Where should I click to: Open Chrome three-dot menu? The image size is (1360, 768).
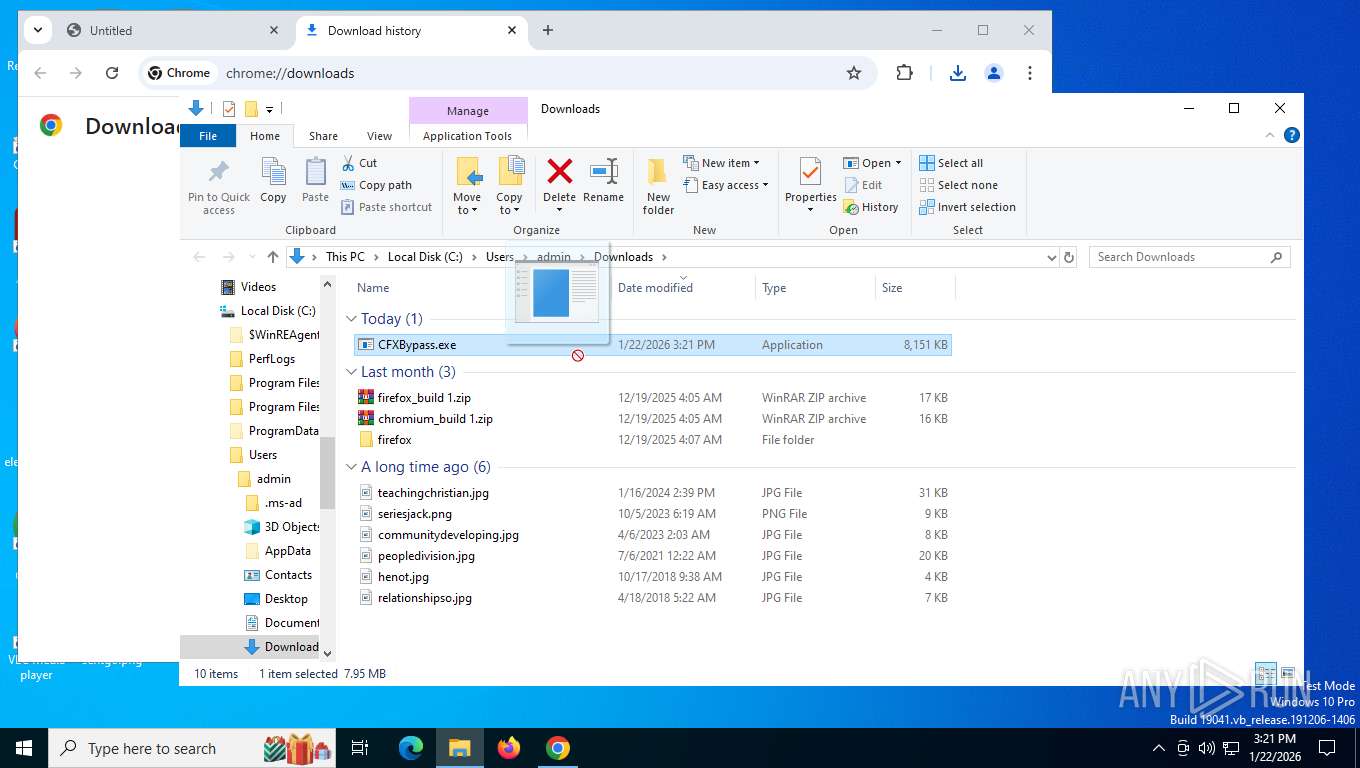(x=1030, y=73)
